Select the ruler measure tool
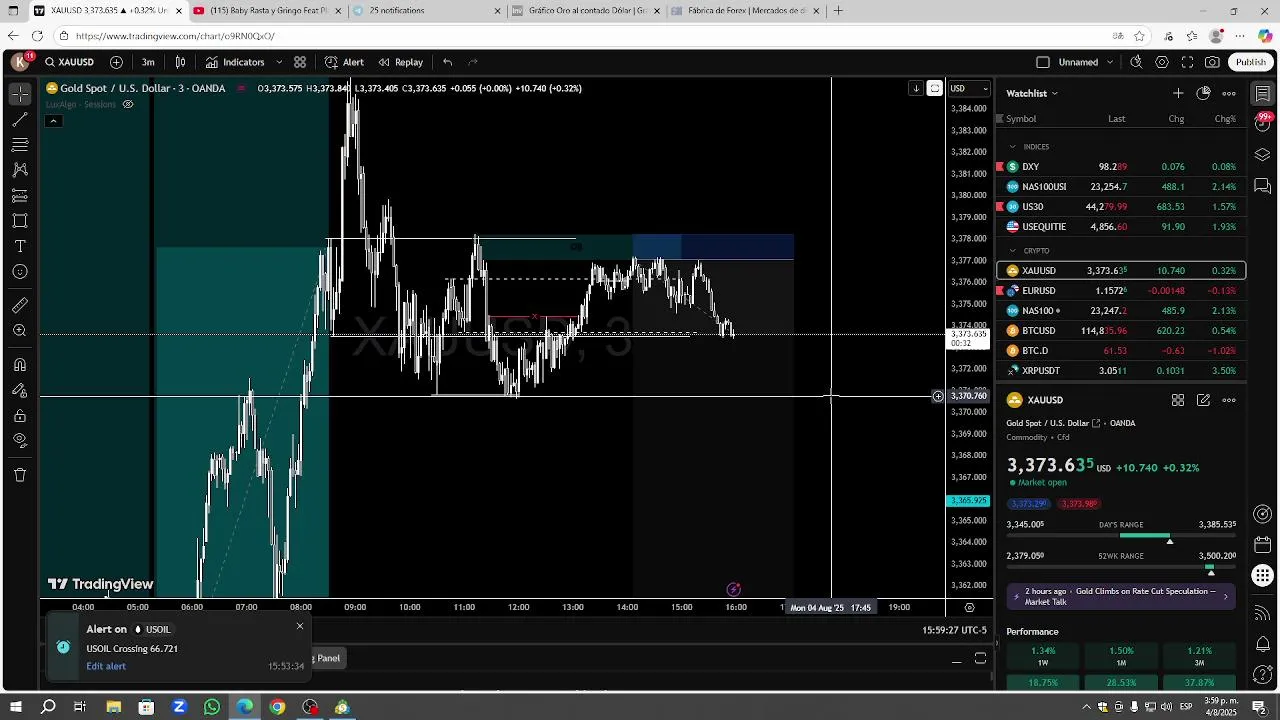The width and height of the screenshot is (1280, 720). coord(20,305)
